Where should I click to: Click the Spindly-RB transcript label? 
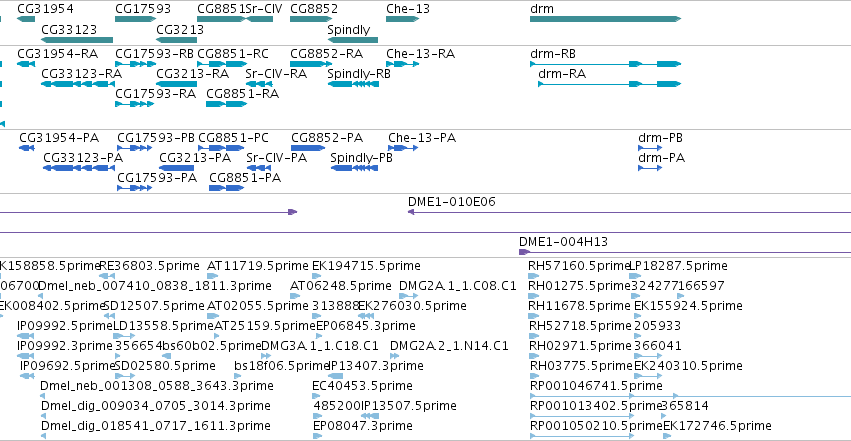coord(359,74)
